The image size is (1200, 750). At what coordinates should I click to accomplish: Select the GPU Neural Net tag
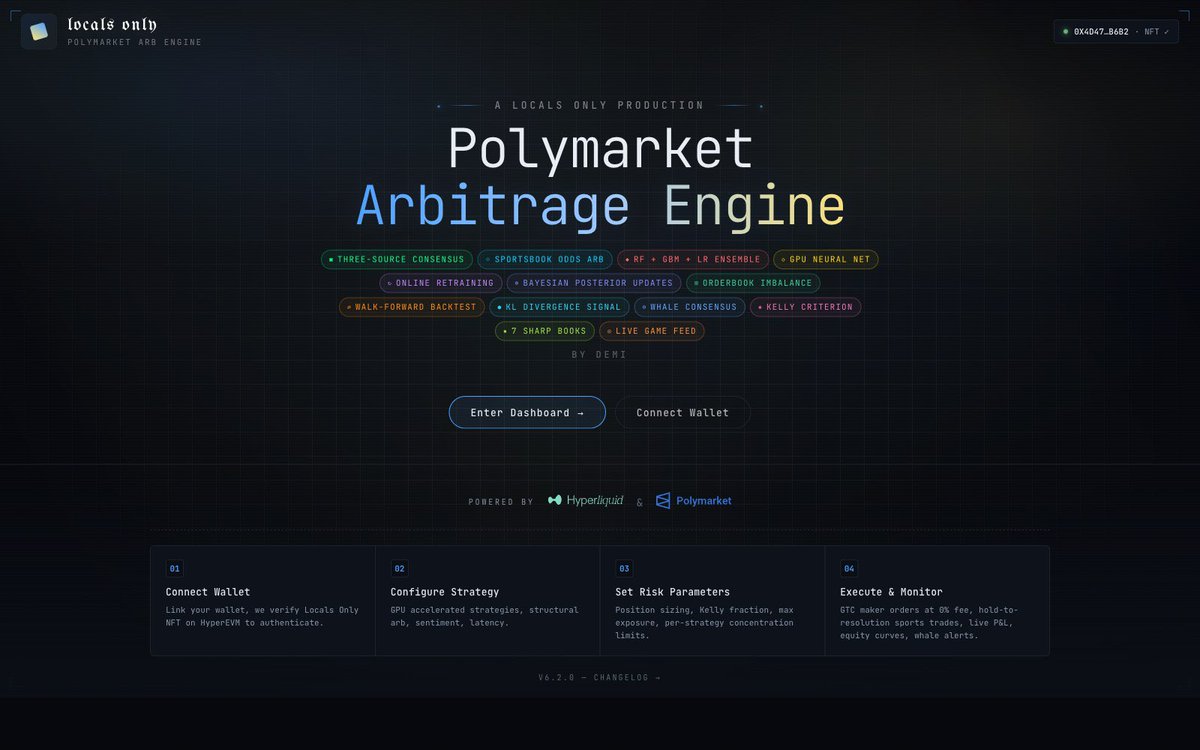coord(826,259)
